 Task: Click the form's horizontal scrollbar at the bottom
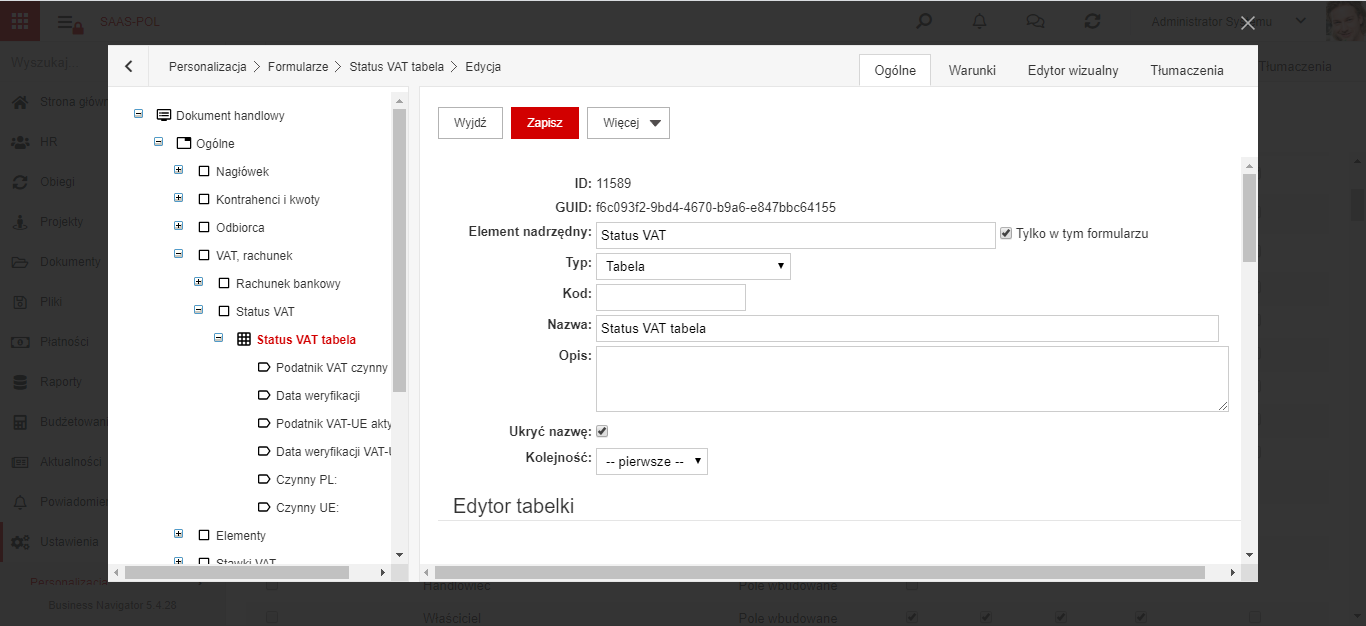click(x=820, y=572)
